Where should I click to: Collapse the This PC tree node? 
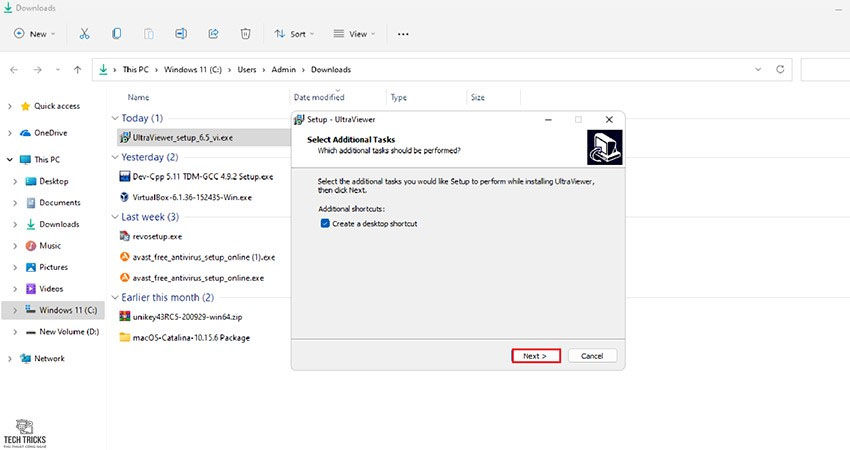click(10, 159)
